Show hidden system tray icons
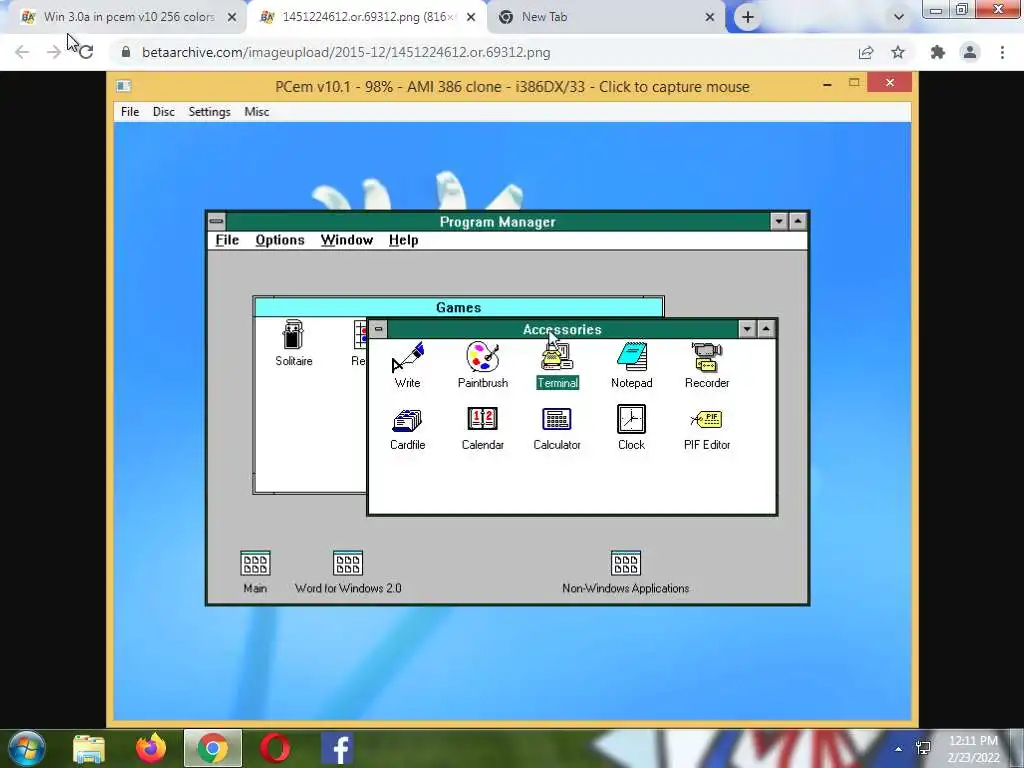 coord(899,749)
